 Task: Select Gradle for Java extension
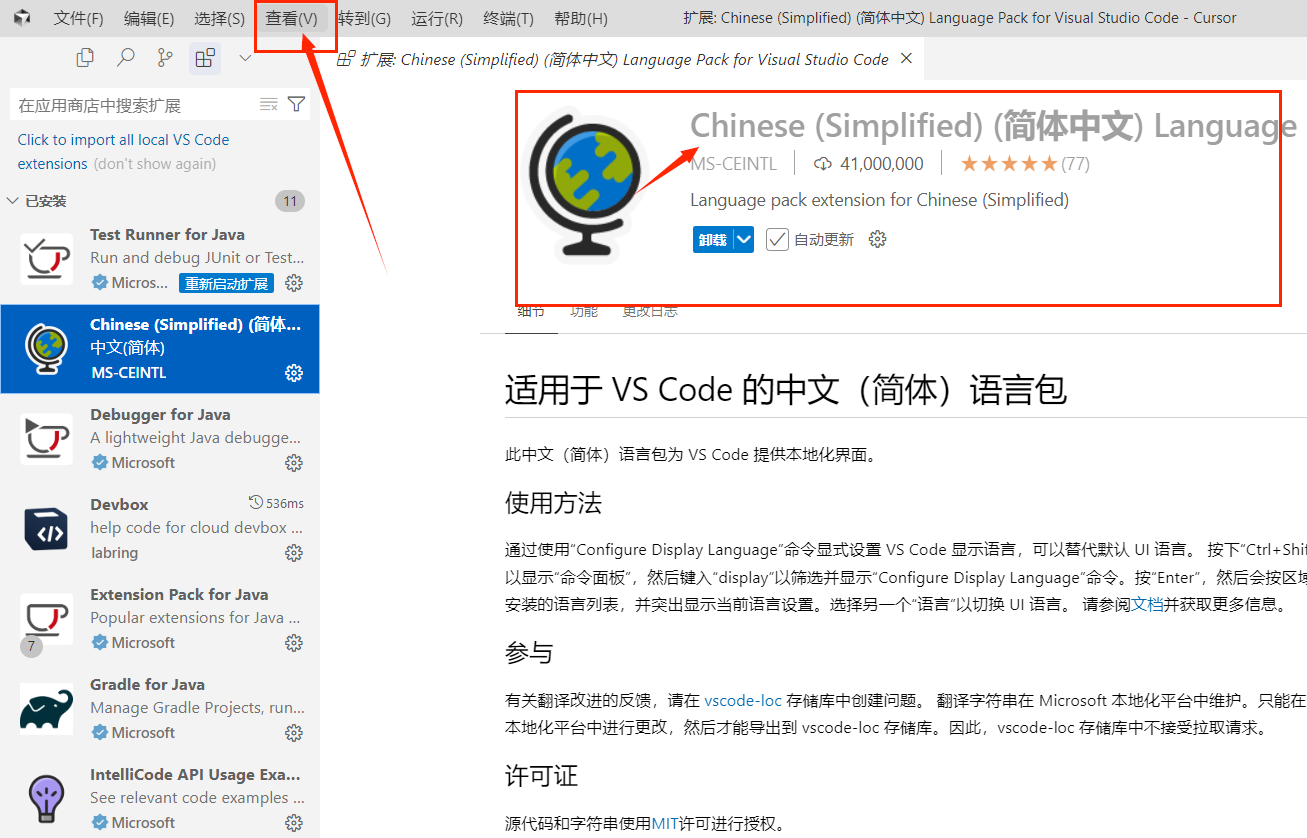pyautogui.click(x=160, y=710)
